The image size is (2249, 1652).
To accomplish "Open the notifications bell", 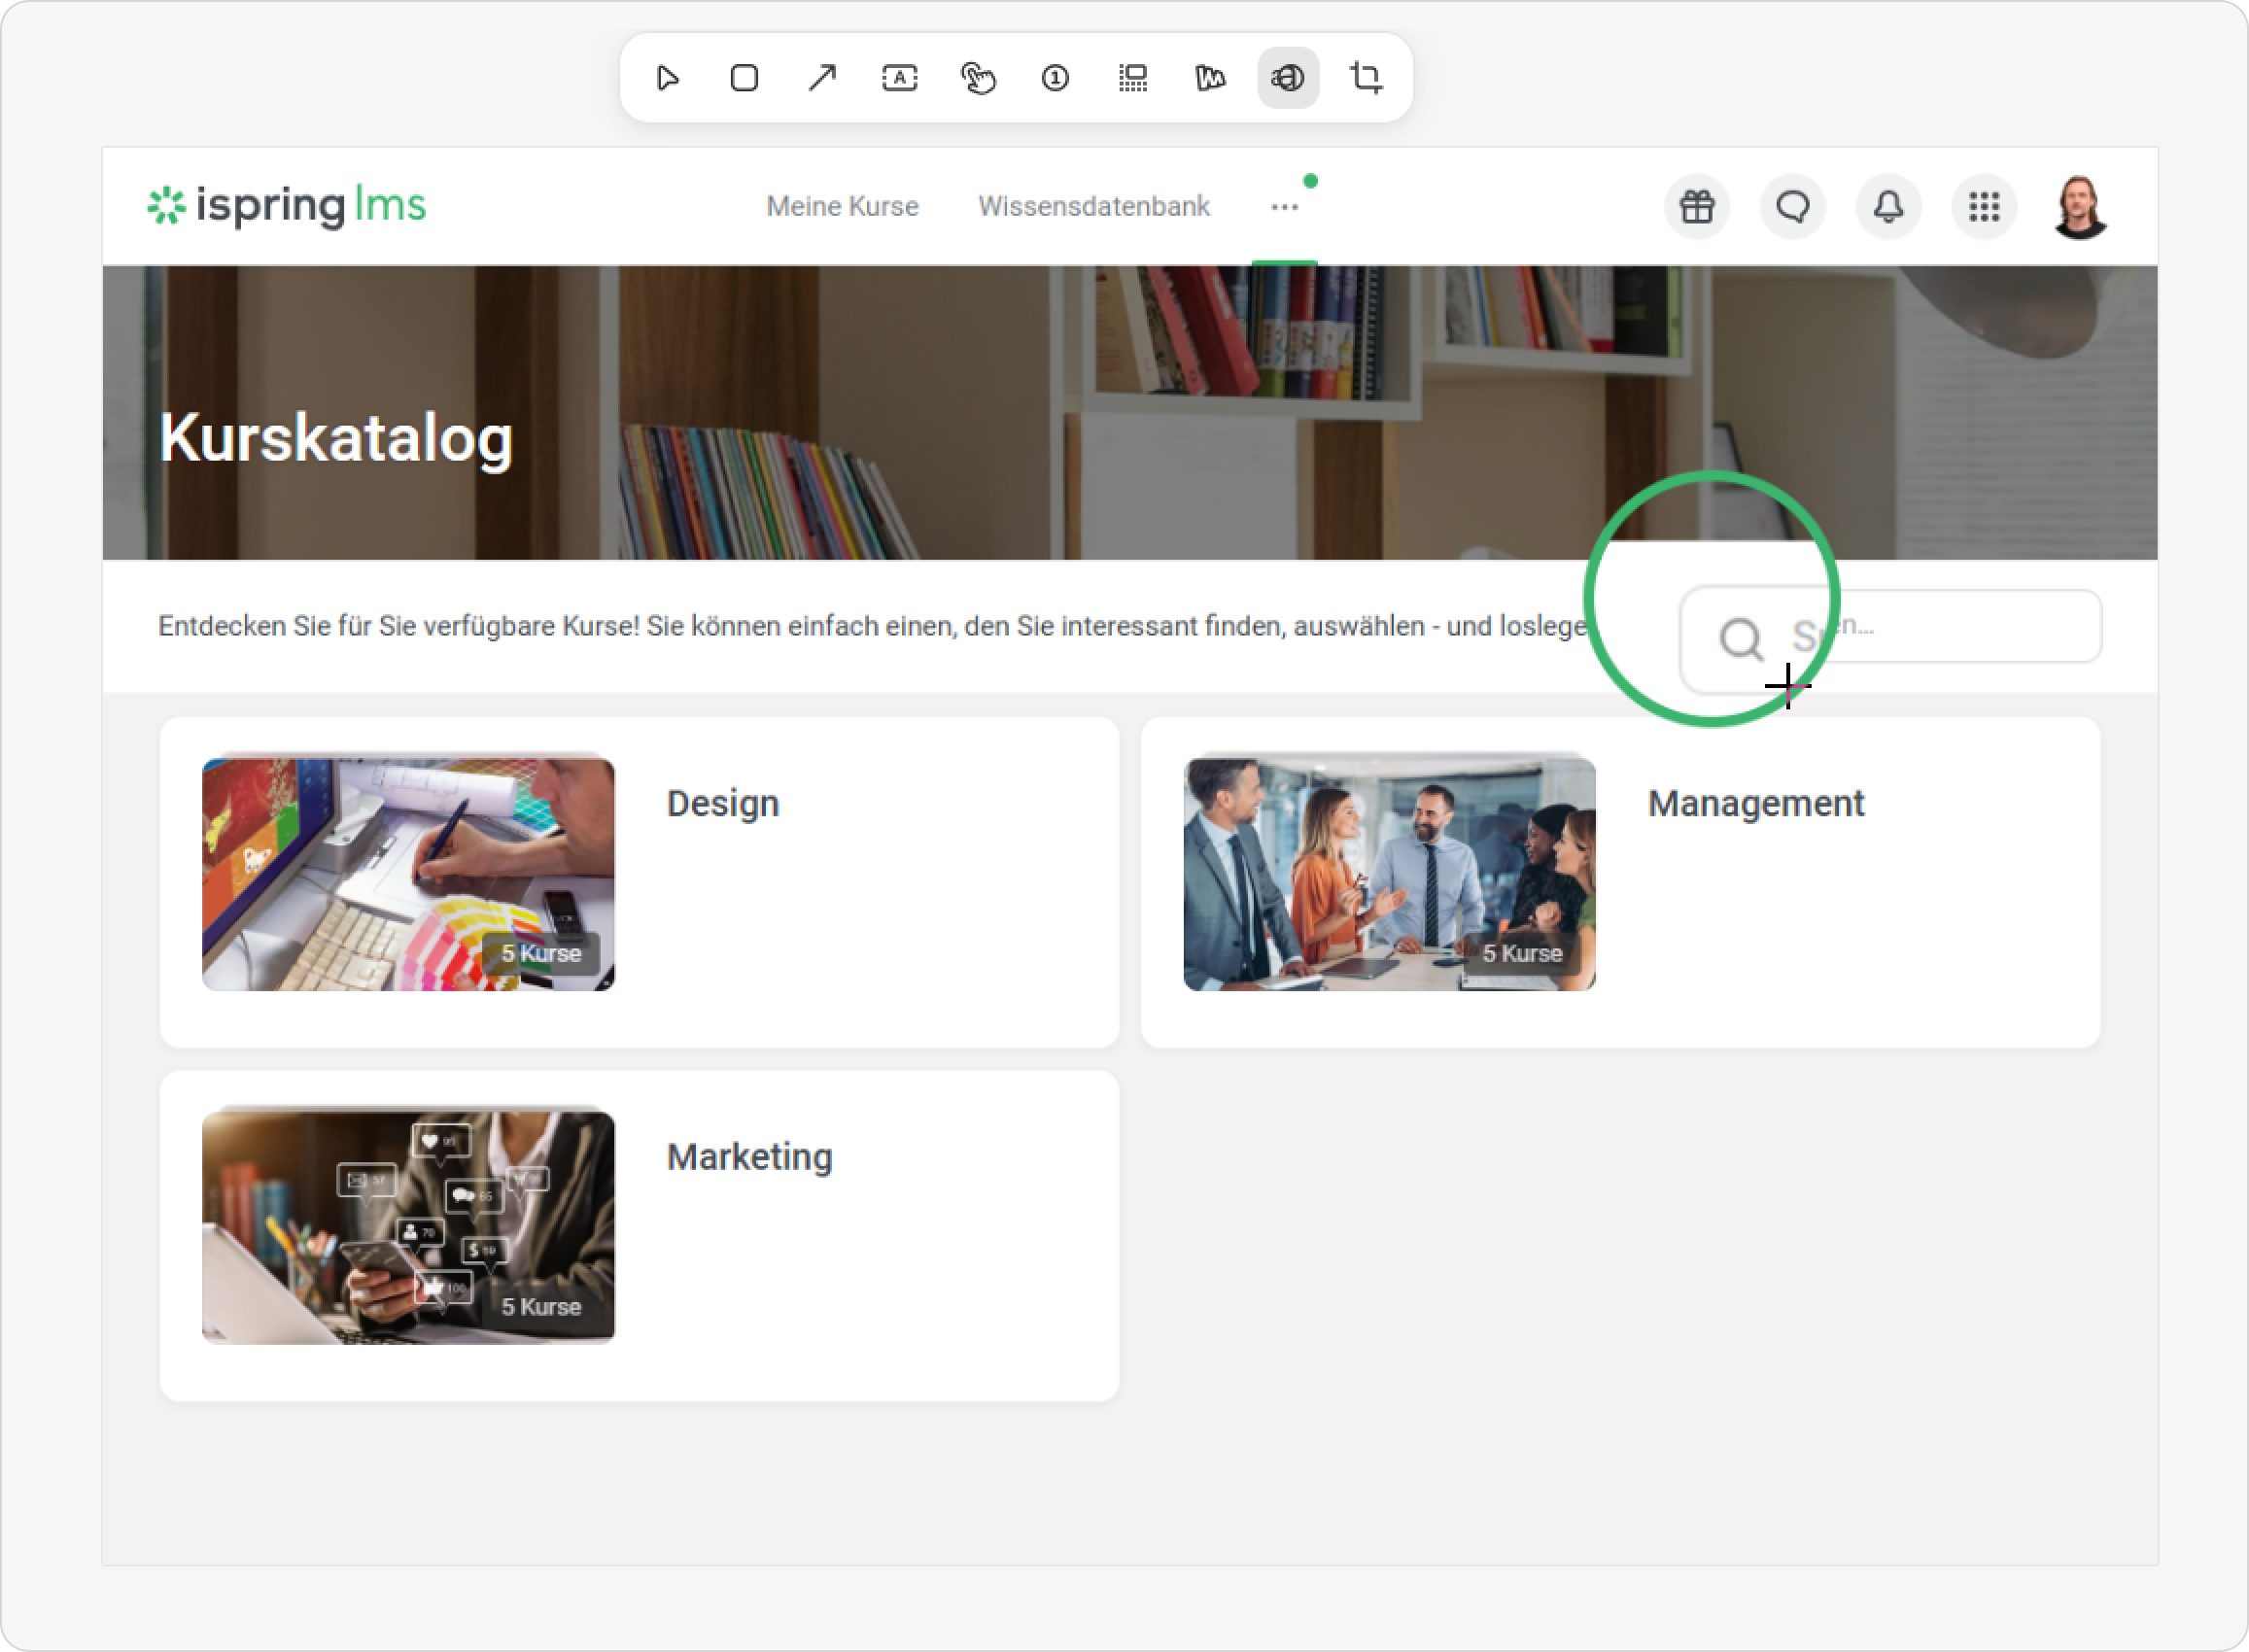I will (x=1889, y=207).
